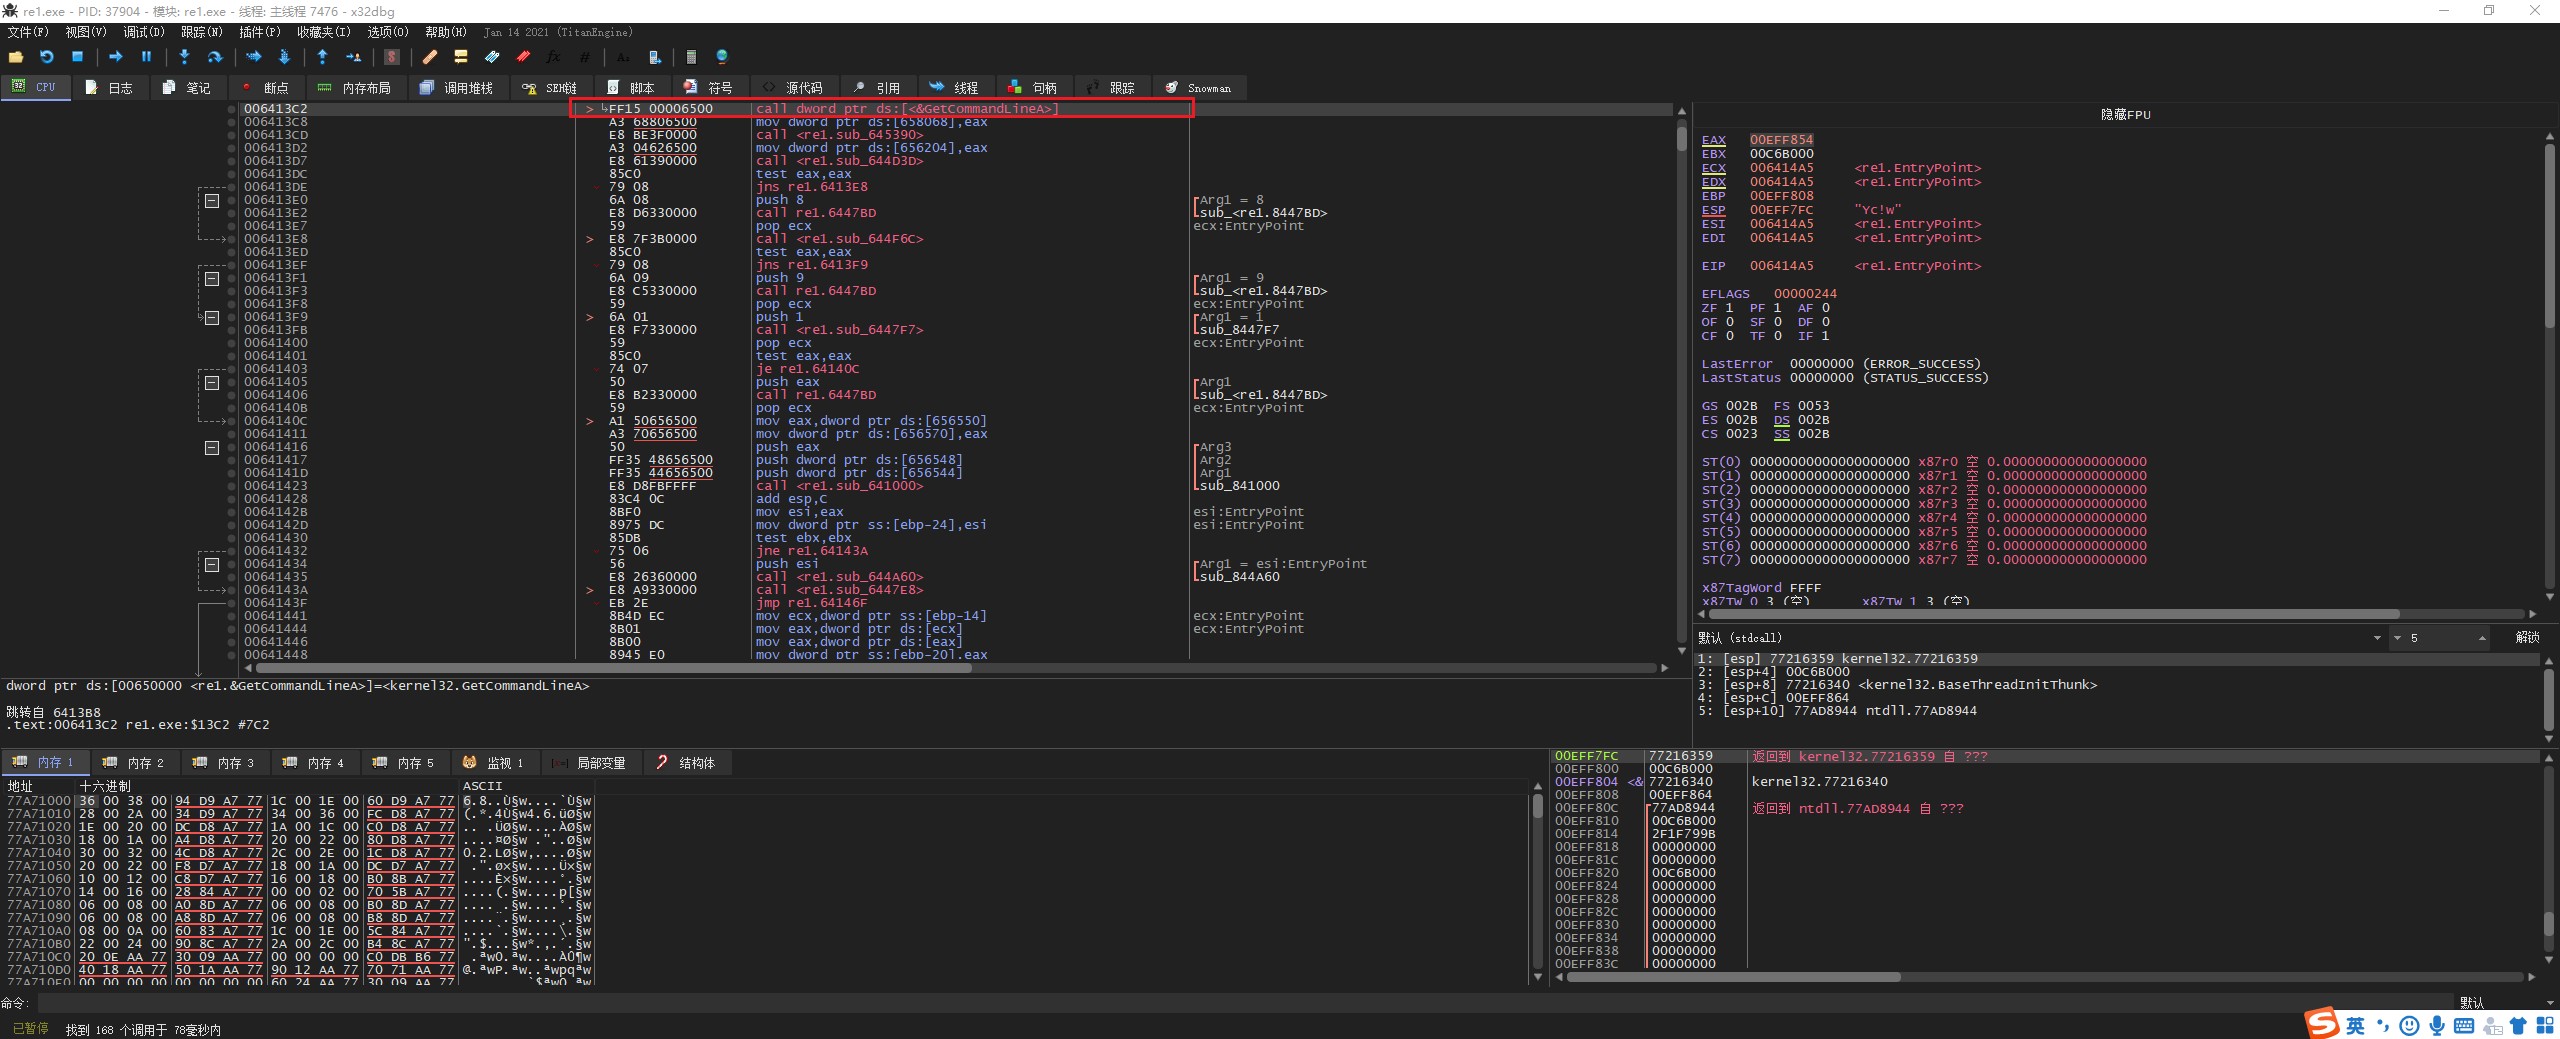
Task: Open the 调试(D) menu
Action: [143, 32]
